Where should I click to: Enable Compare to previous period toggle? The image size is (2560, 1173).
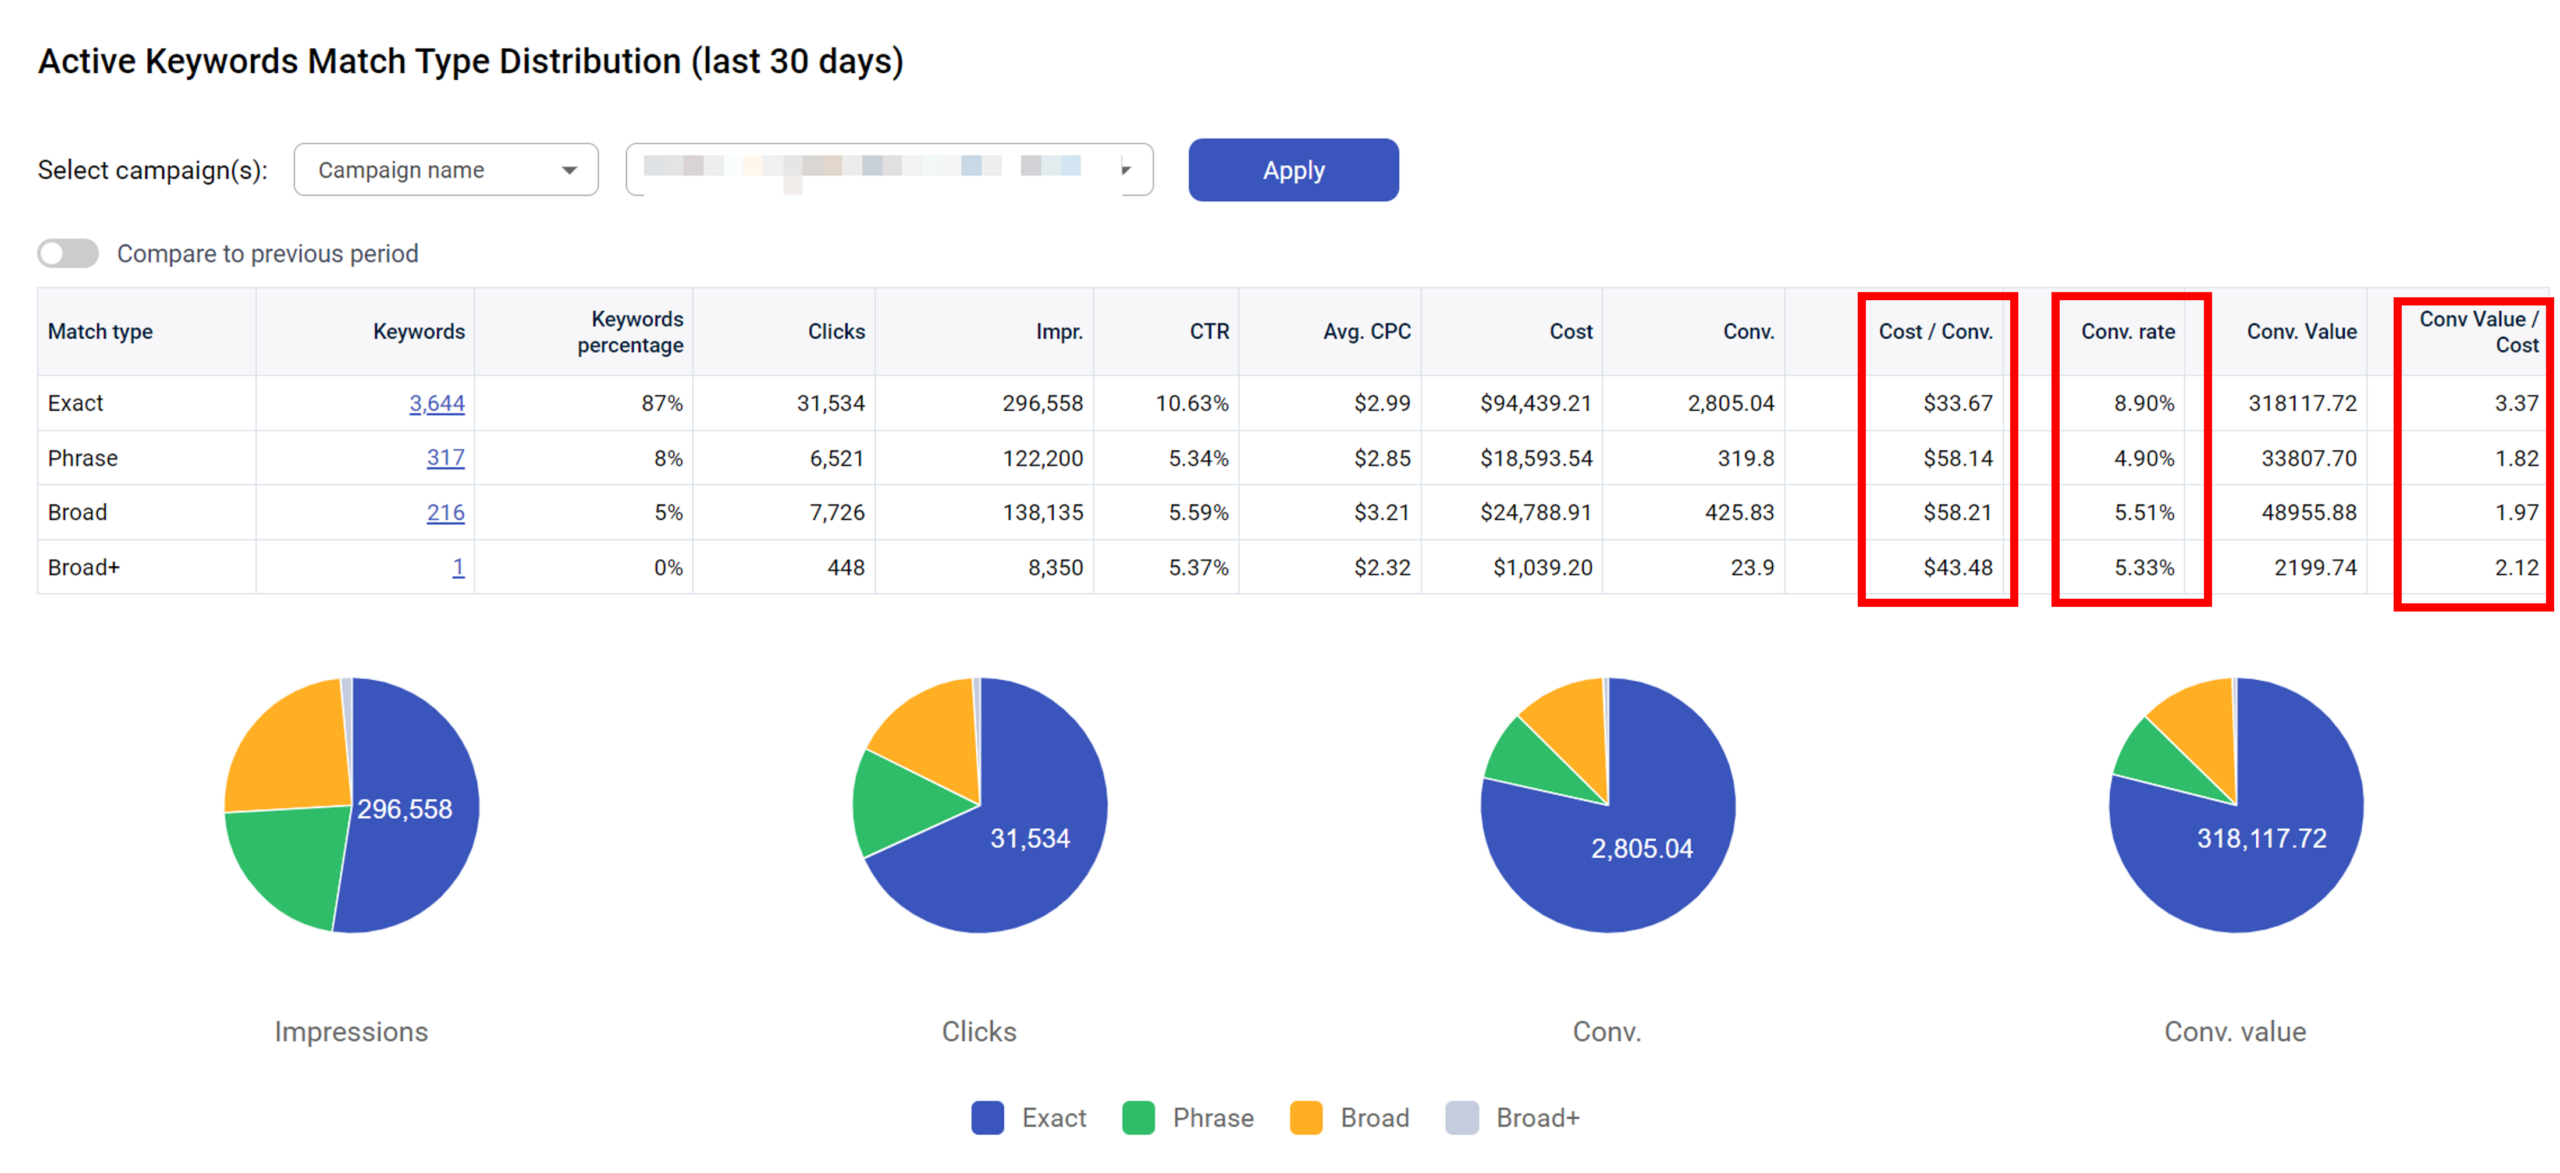click(x=68, y=253)
